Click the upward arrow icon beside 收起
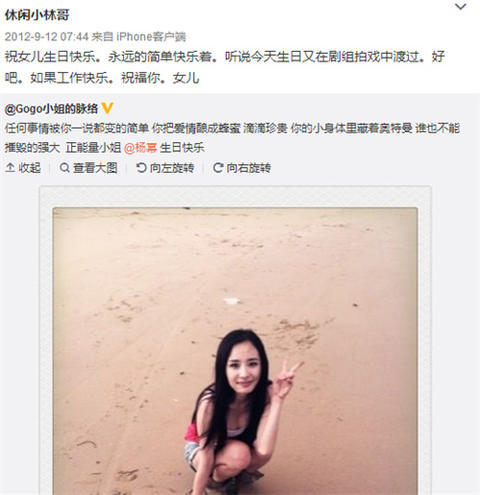Image resolution: width=480 pixels, height=495 pixels. [x=10, y=168]
